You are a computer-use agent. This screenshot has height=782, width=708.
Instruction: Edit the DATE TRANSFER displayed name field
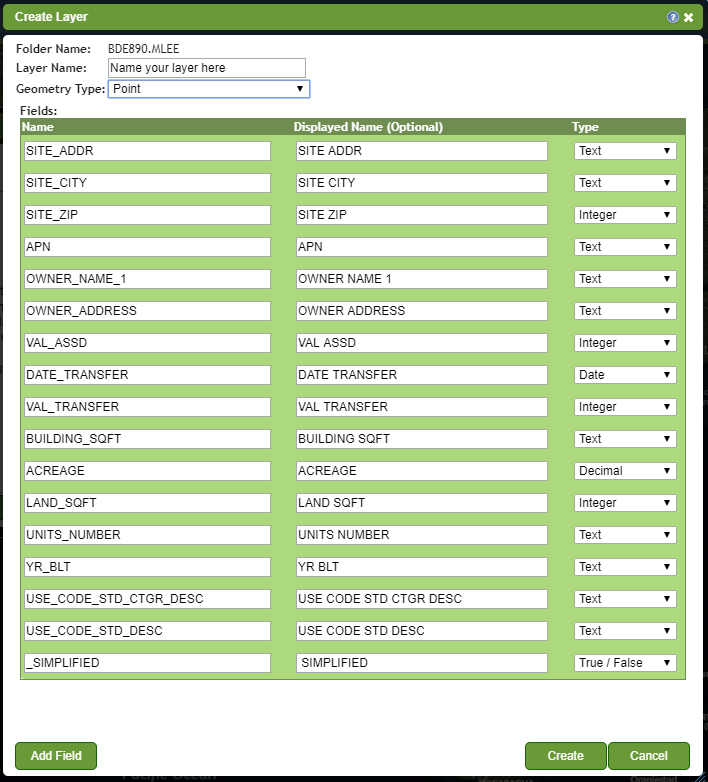[x=421, y=375]
